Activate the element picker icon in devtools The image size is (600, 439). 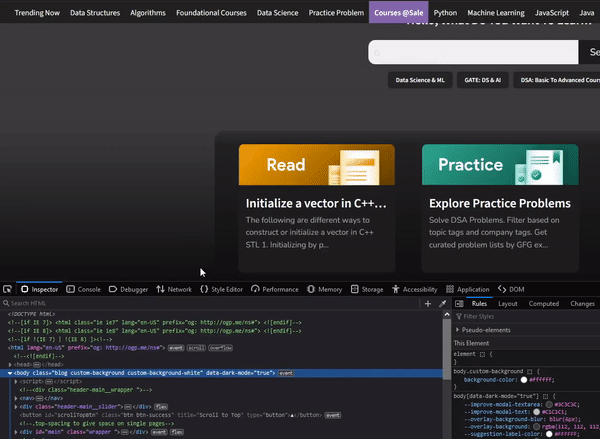coord(7,289)
